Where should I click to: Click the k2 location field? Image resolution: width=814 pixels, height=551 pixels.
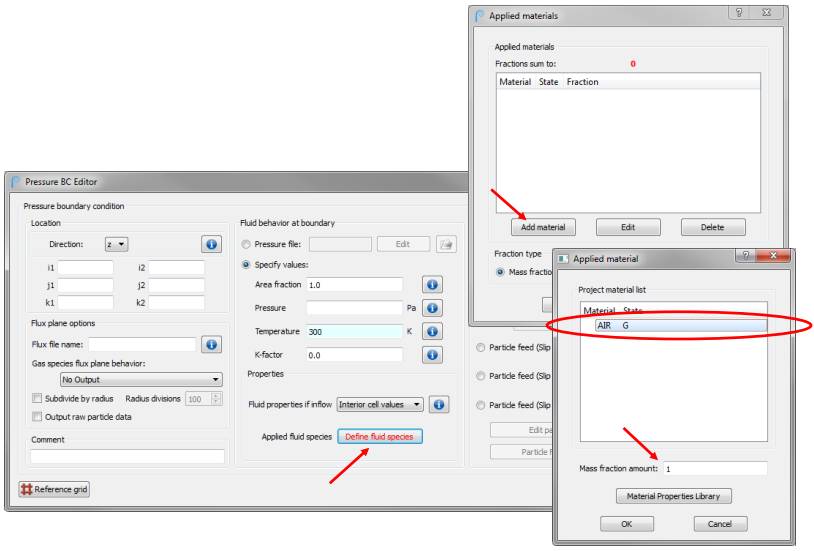click(x=177, y=302)
